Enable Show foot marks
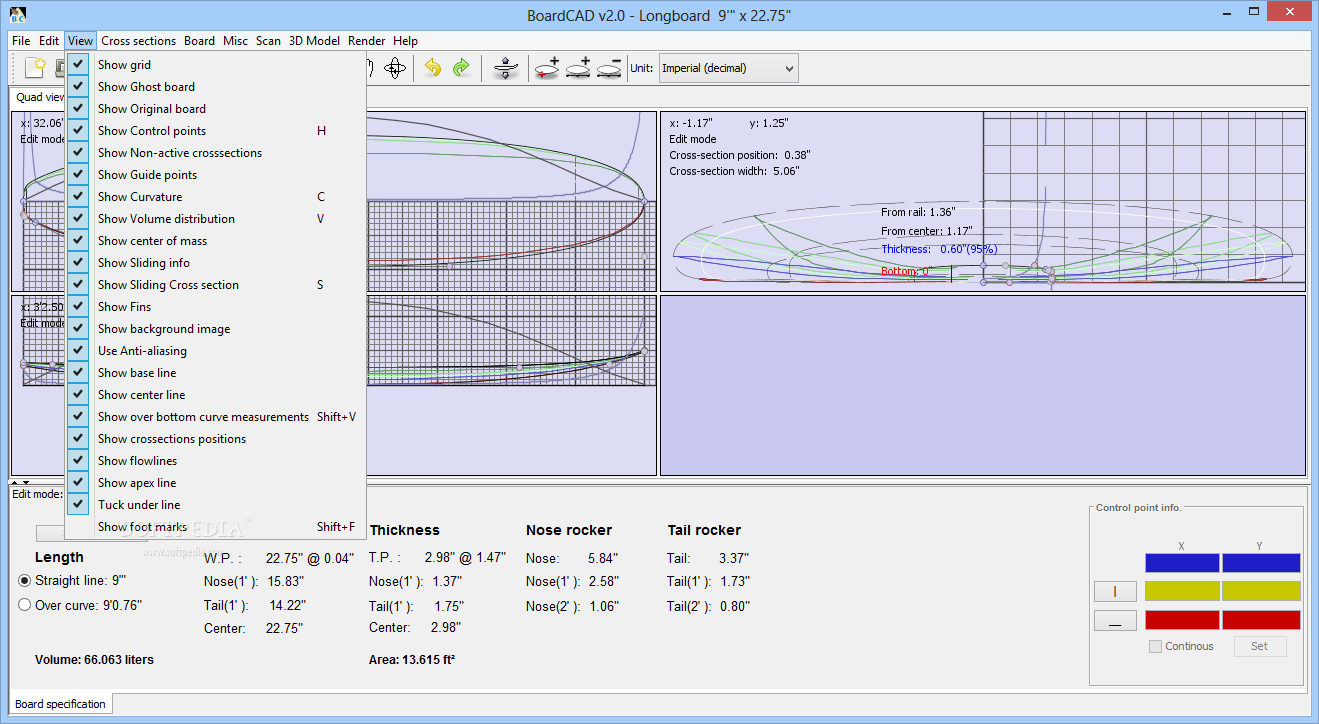Viewport: 1319px width, 724px height. [x=216, y=527]
